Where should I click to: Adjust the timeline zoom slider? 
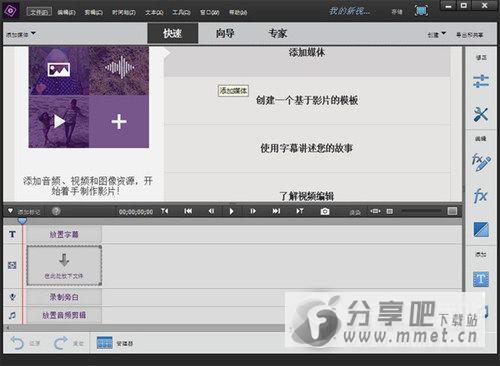pos(421,211)
